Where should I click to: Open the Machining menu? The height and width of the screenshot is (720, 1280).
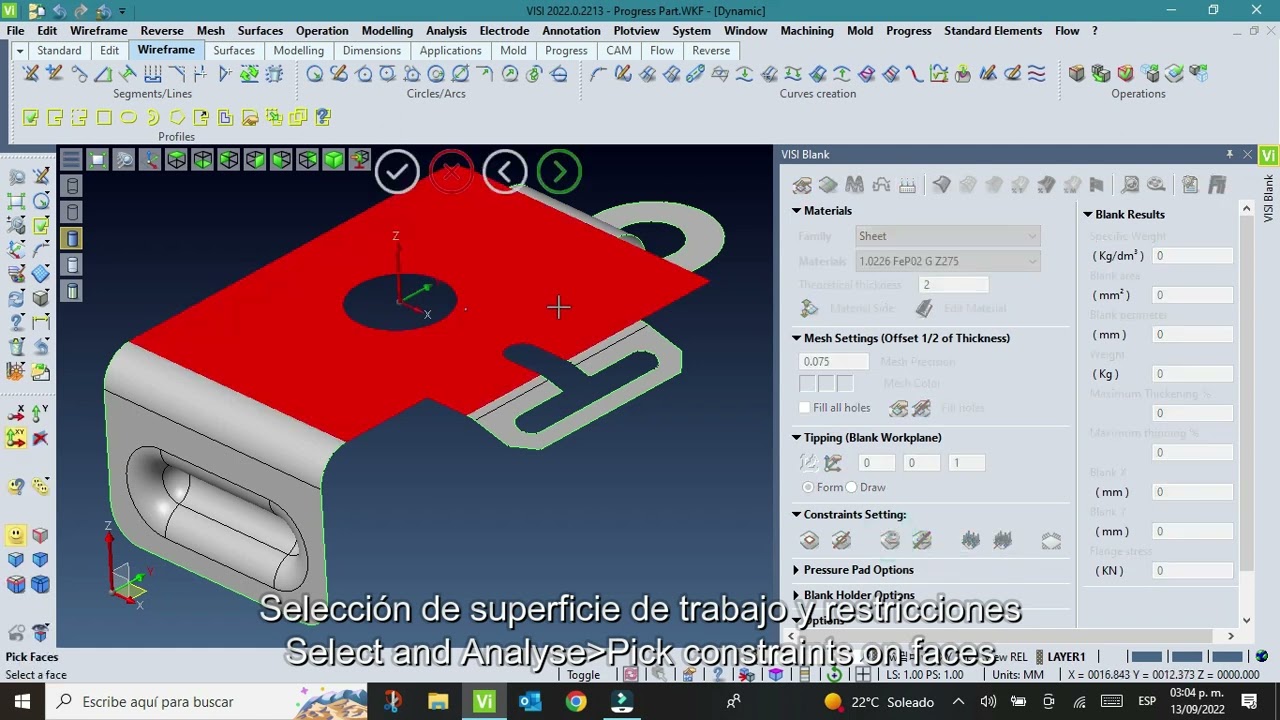pos(807,31)
